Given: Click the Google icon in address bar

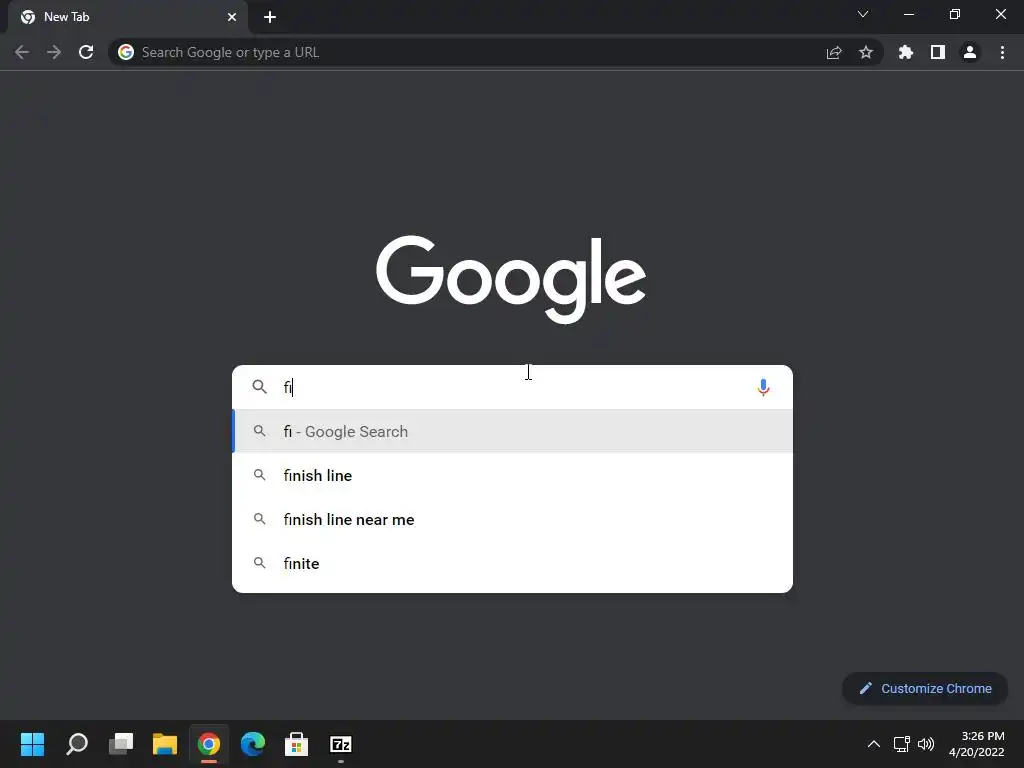Looking at the screenshot, I should point(126,52).
